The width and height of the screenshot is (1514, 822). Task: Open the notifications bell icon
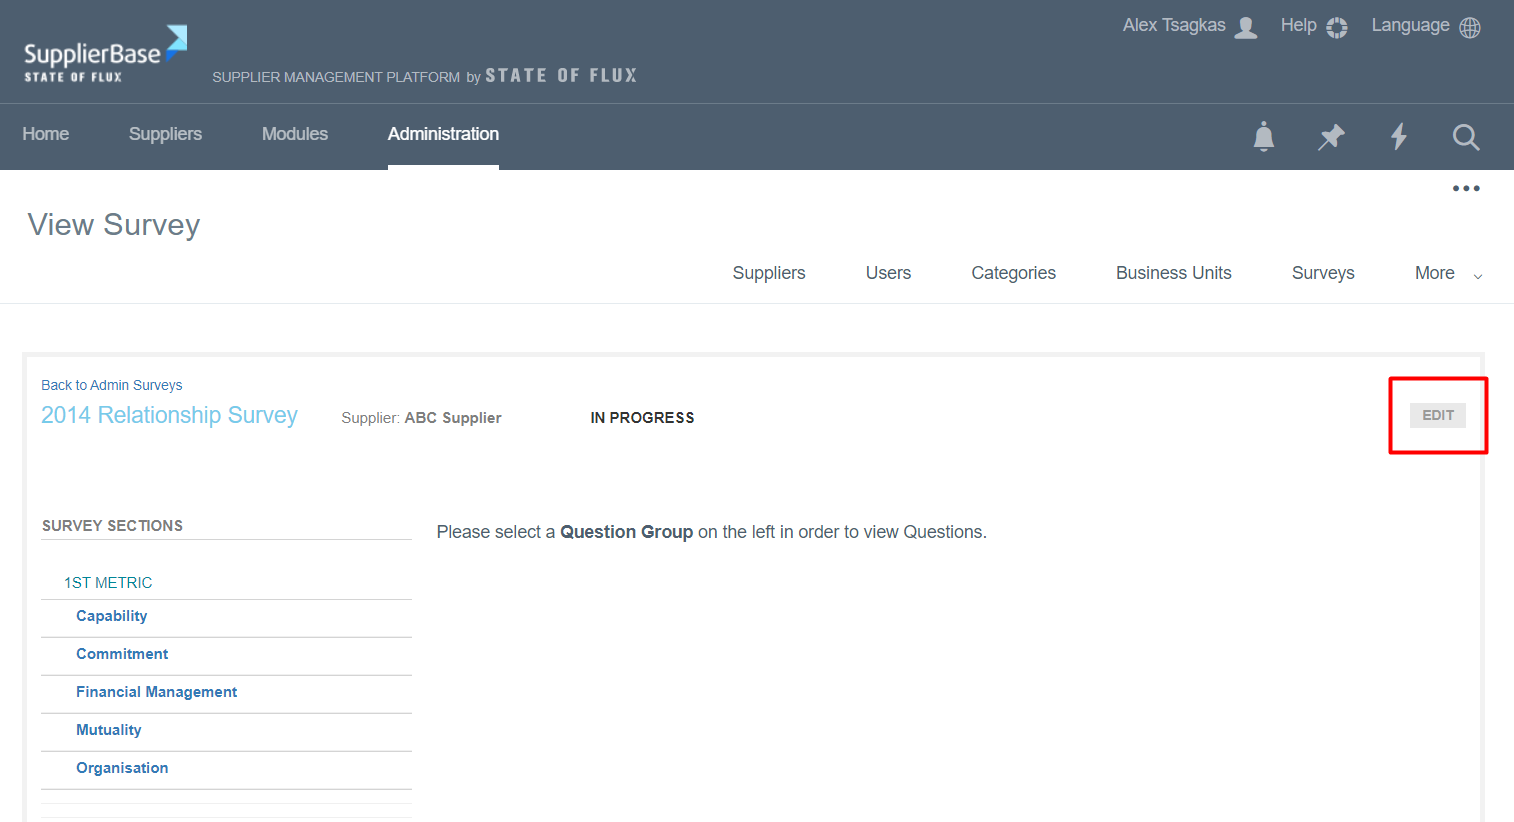tap(1263, 136)
